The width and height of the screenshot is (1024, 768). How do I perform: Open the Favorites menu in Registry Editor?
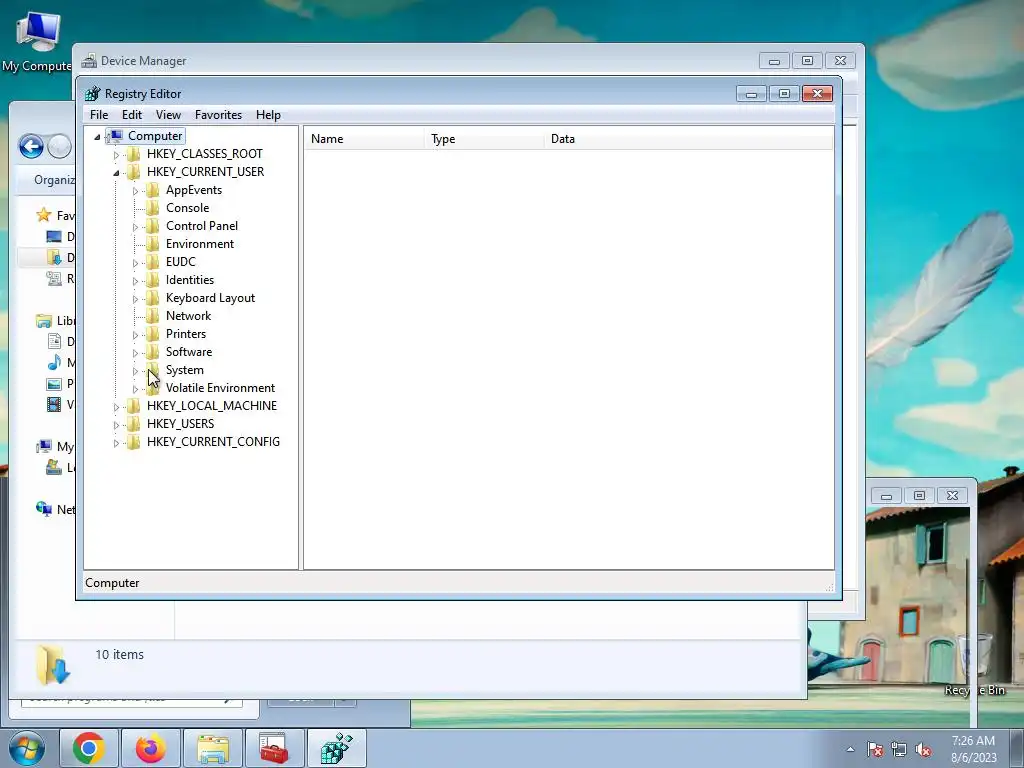tap(218, 115)
